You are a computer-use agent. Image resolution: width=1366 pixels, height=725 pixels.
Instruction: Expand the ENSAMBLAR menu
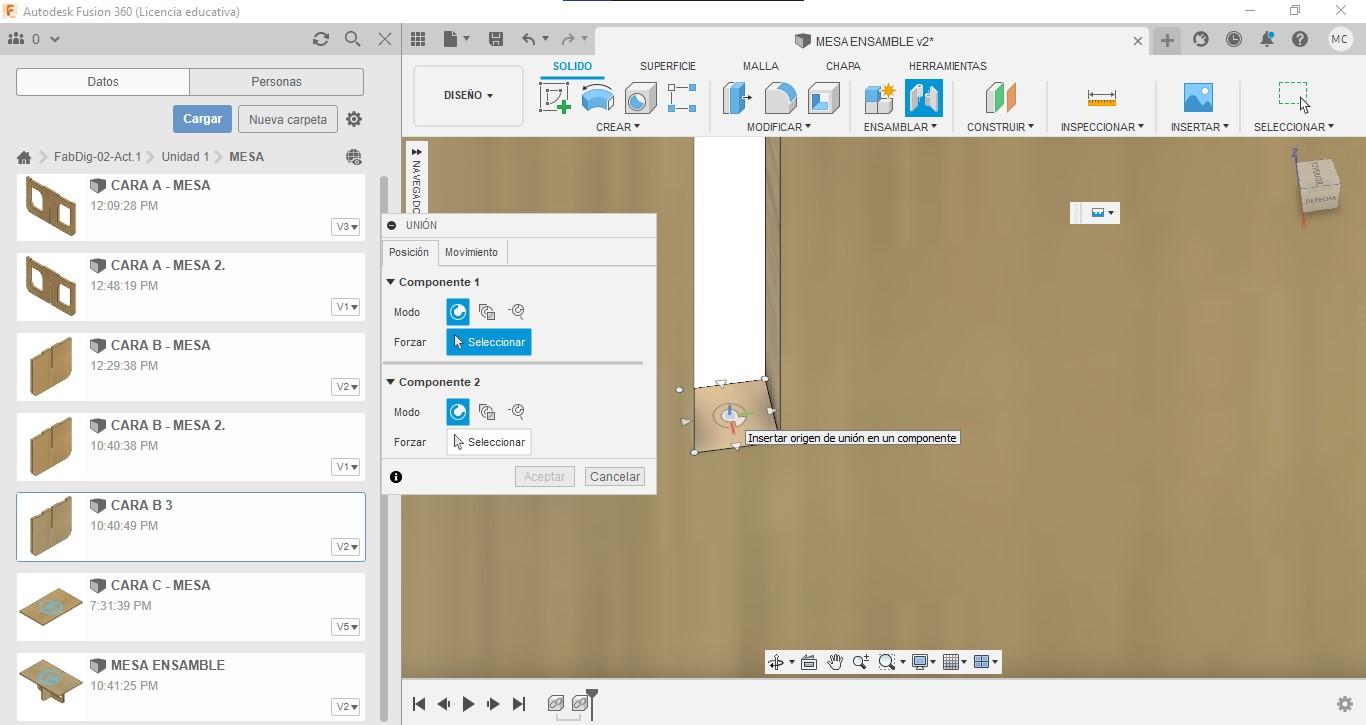coord(900,127)
